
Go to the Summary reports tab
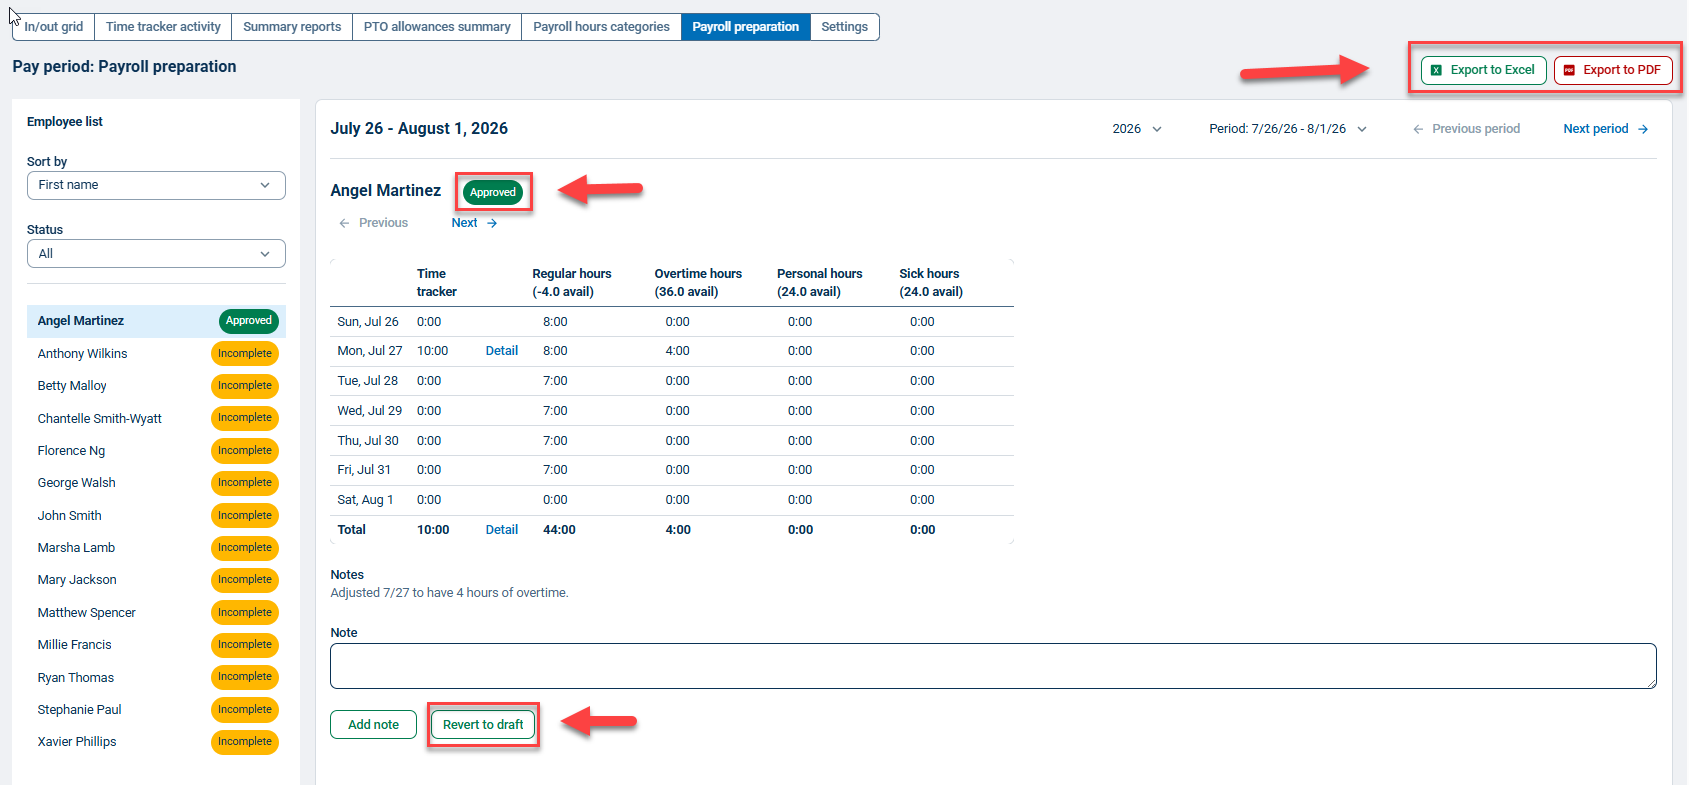click(x=292, y=27)
